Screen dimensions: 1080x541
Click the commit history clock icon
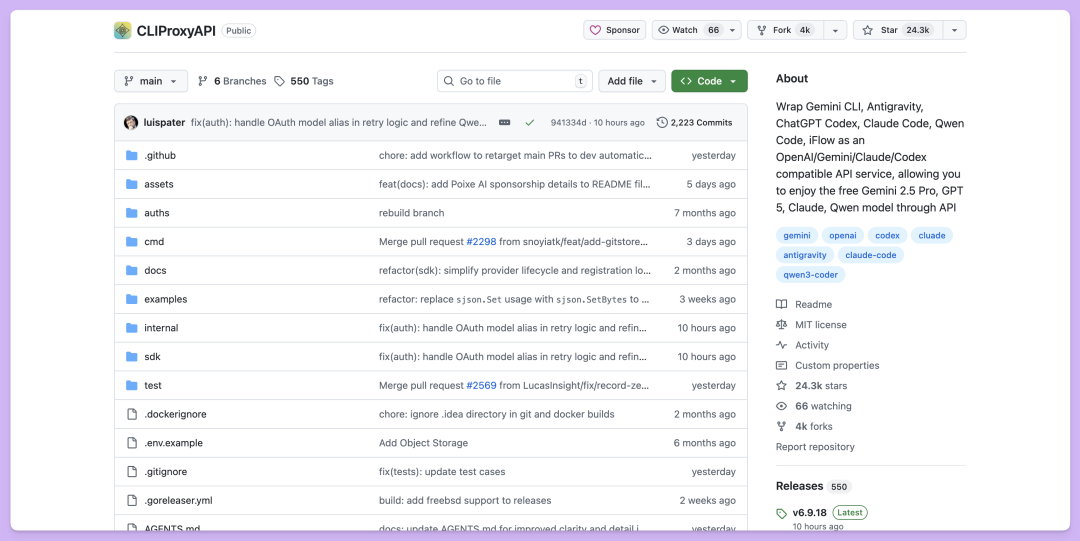(662, 123)
